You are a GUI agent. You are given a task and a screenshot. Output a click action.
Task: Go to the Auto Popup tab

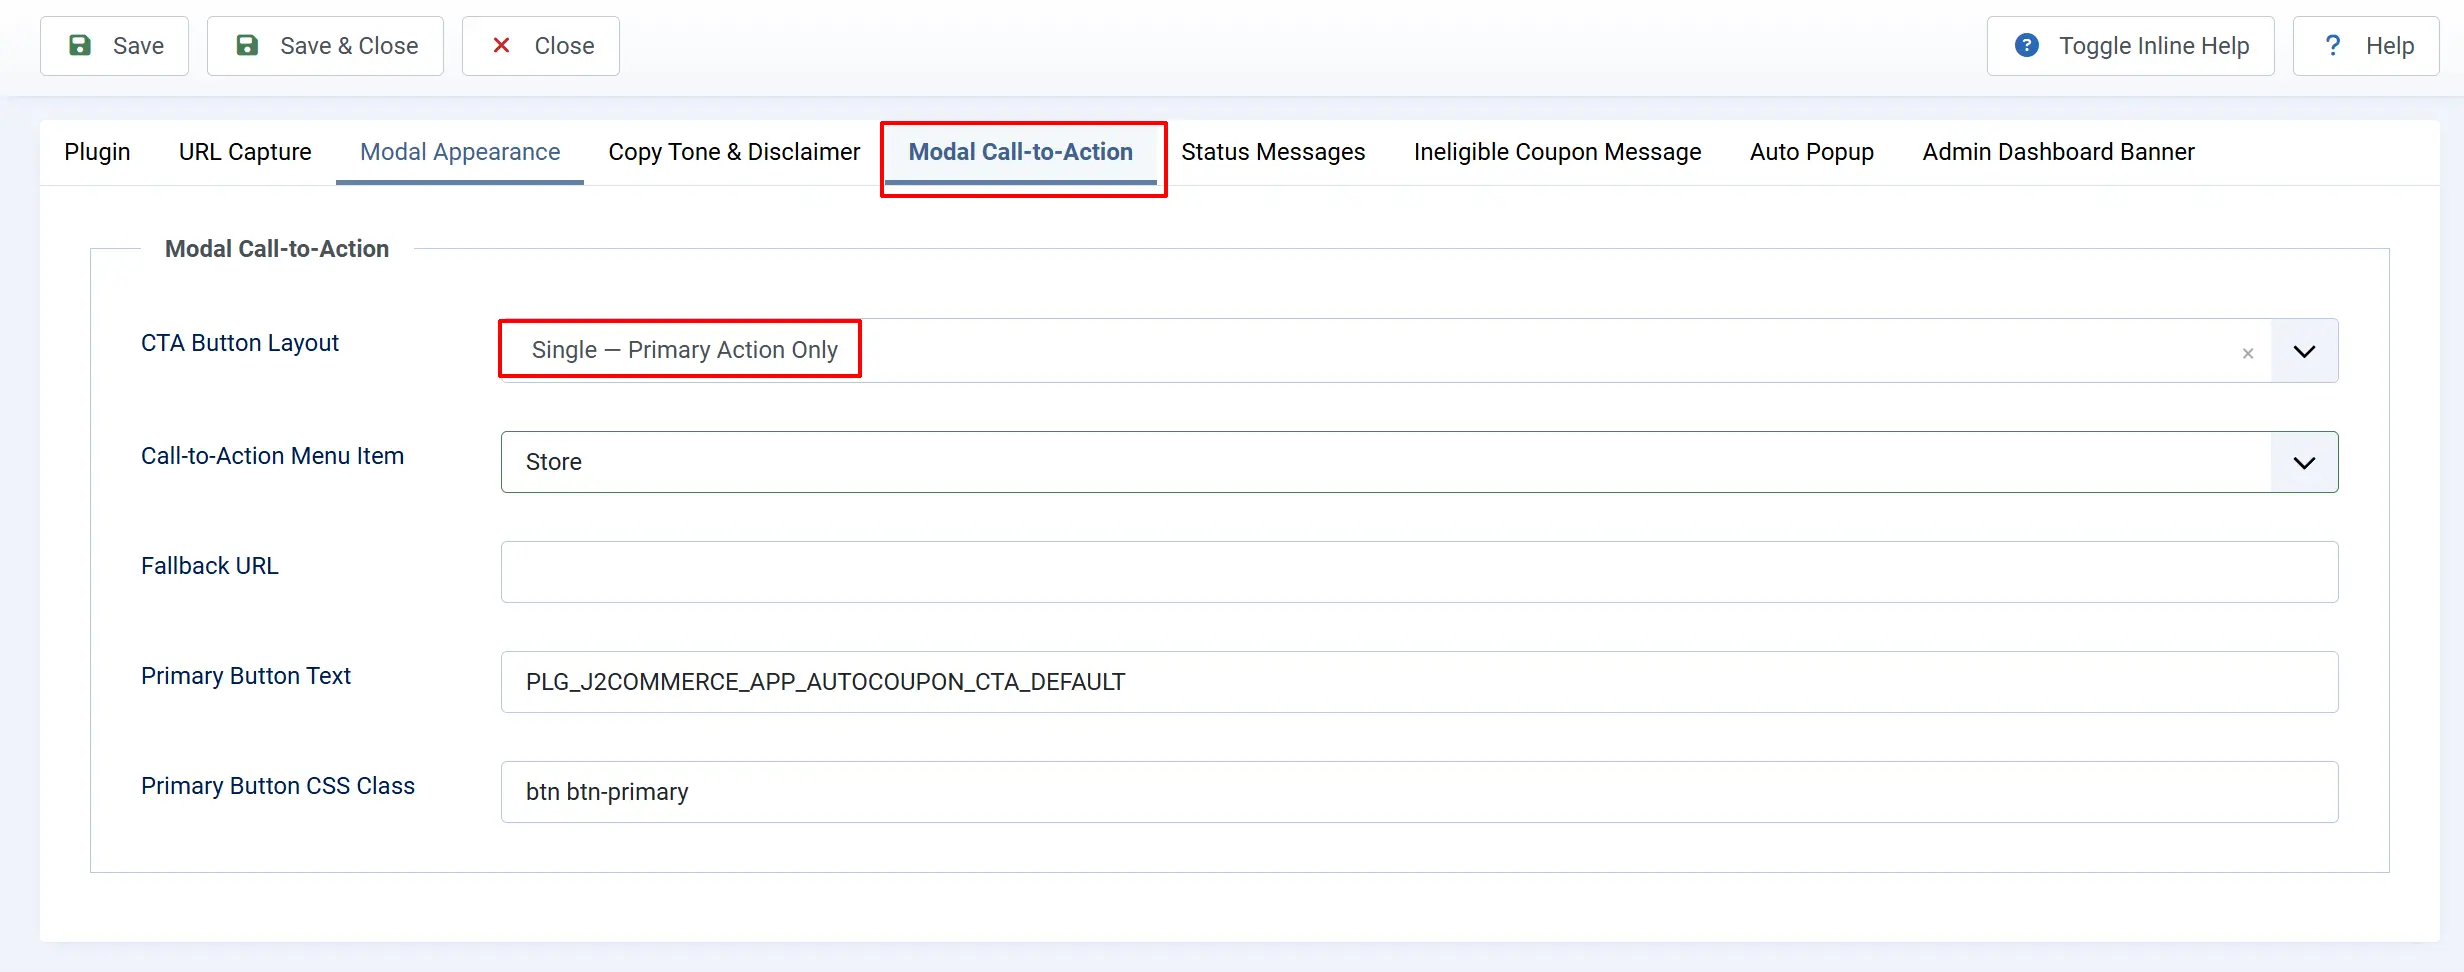(1811, 152)
